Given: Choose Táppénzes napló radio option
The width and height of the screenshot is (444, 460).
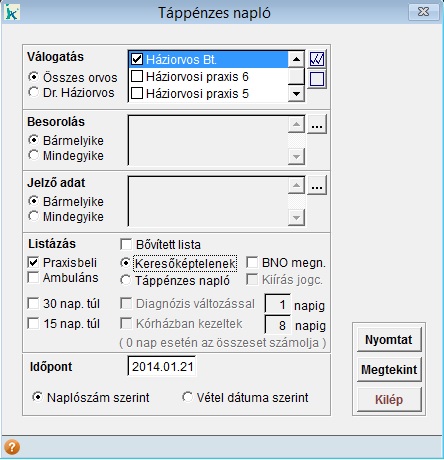Looking at the screenshot, I should point(126,280).
